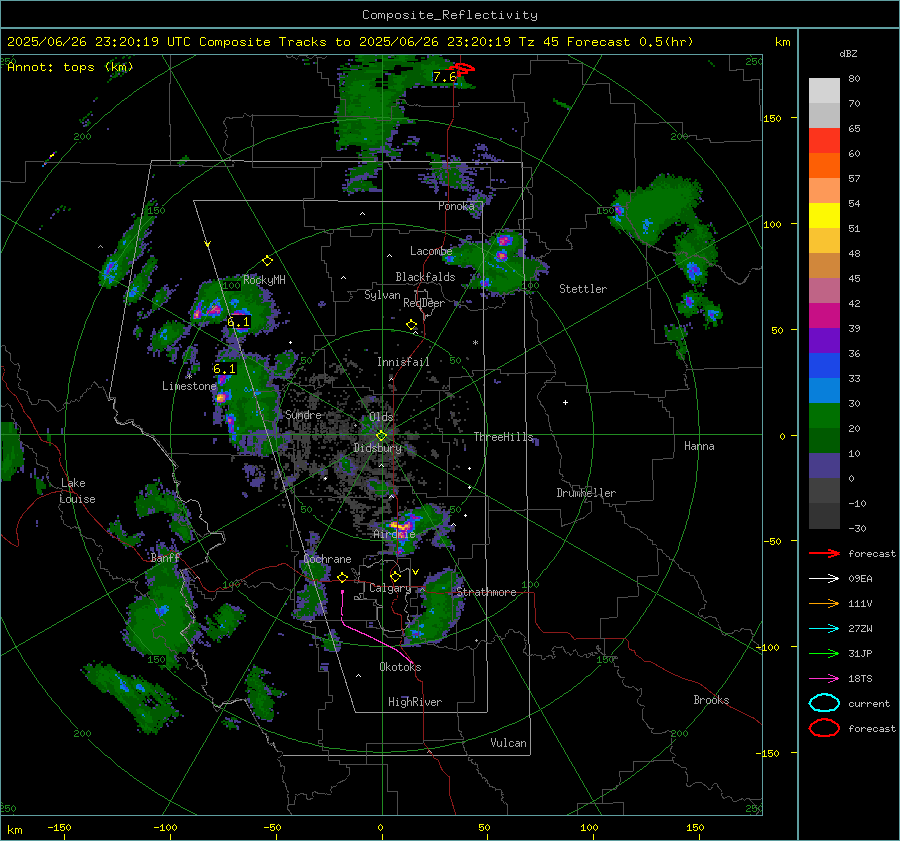
Task: Click the red forecast ellipse beside 7.6 label
Action: 463,69
